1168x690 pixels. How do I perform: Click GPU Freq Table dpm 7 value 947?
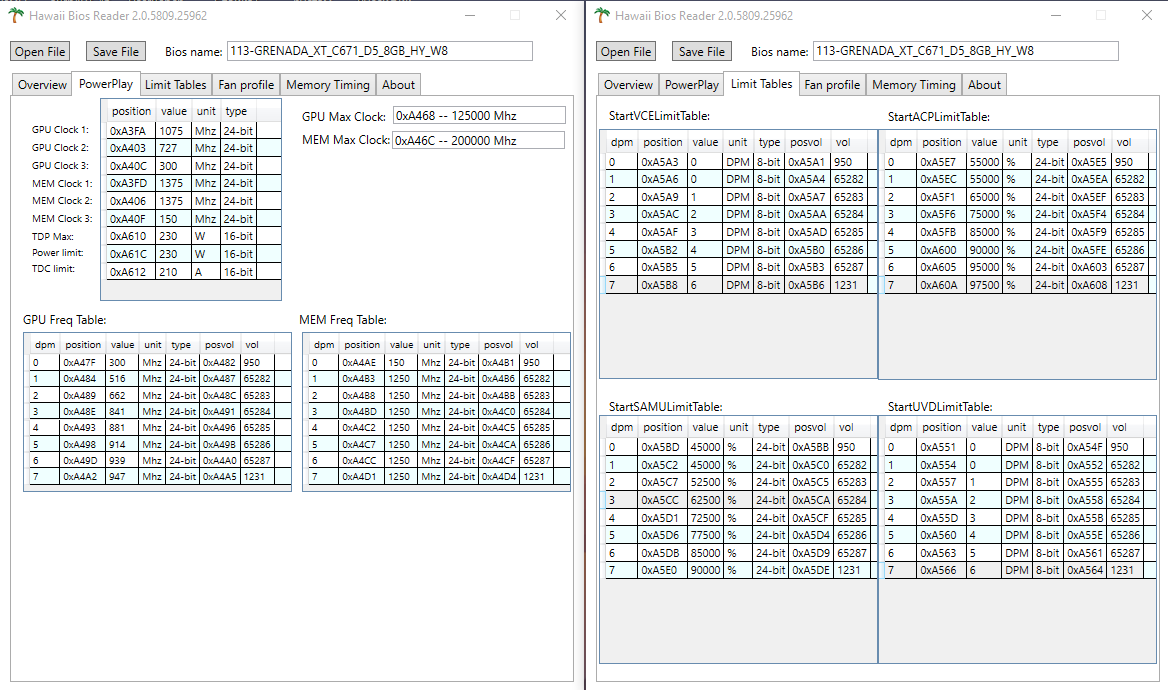[x=123, y=477]
